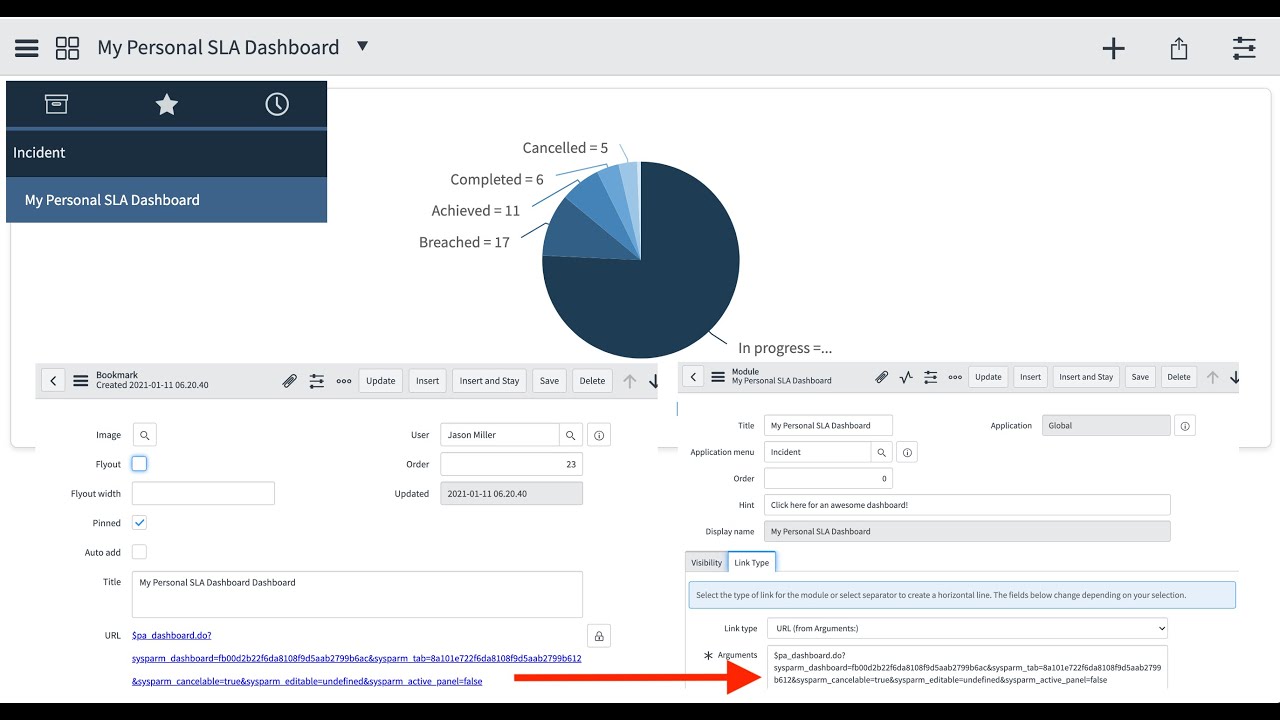Open the bookmarks tab icon in the sidebar
The height and width of the screenshot is (720, 1280).
click(x=56, y=103)
